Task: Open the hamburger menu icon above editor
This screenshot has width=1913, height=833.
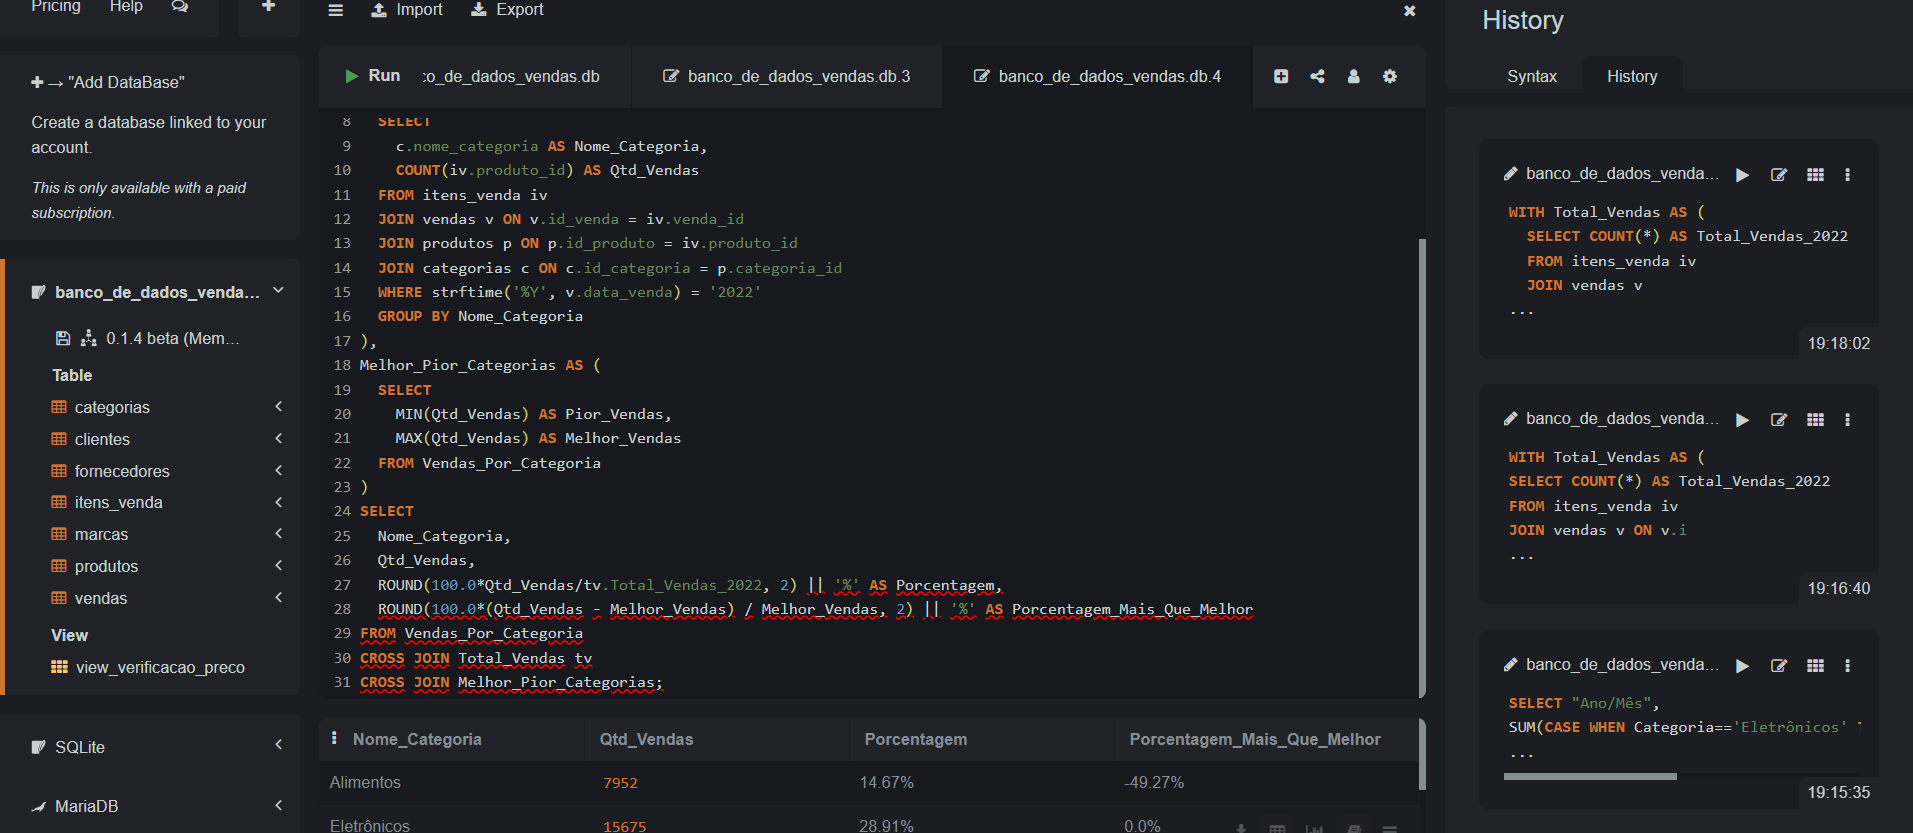Action: 336,10
